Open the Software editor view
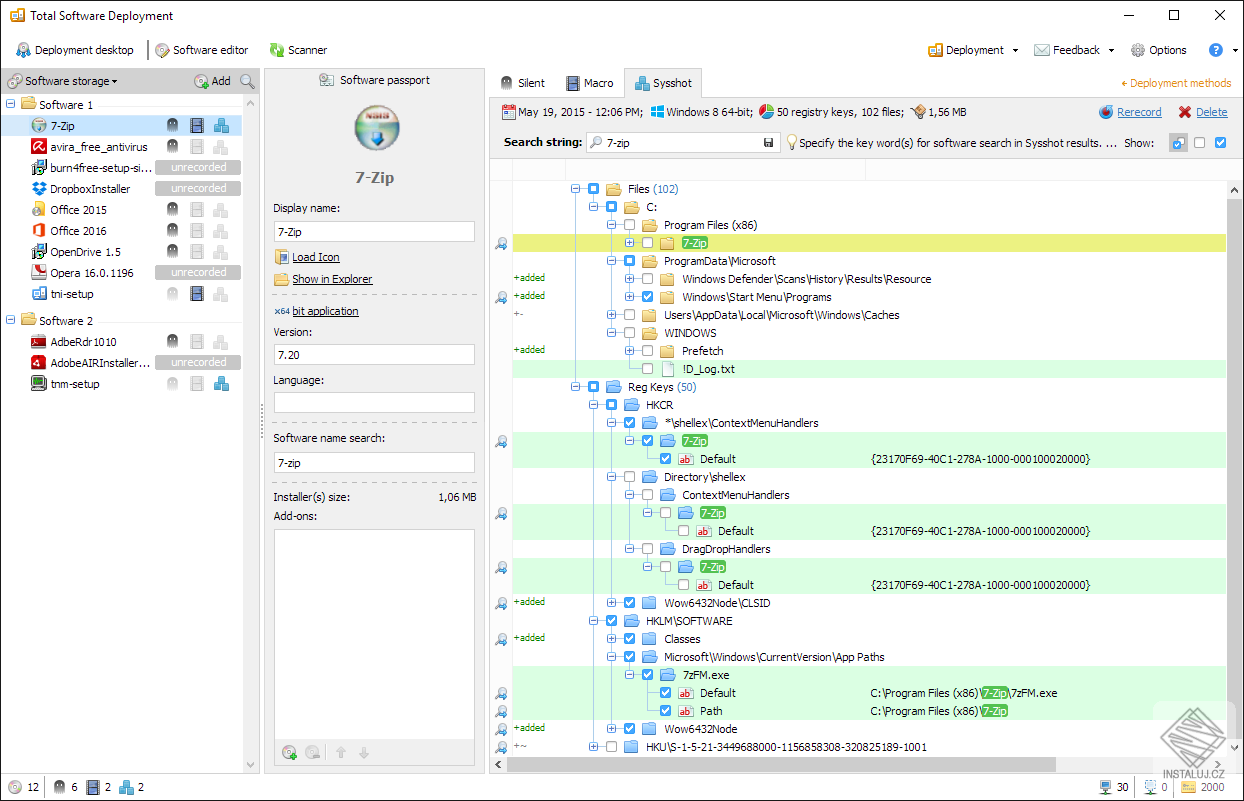The width and height of the screenshot is (1244, 801). tap(201, 50)
